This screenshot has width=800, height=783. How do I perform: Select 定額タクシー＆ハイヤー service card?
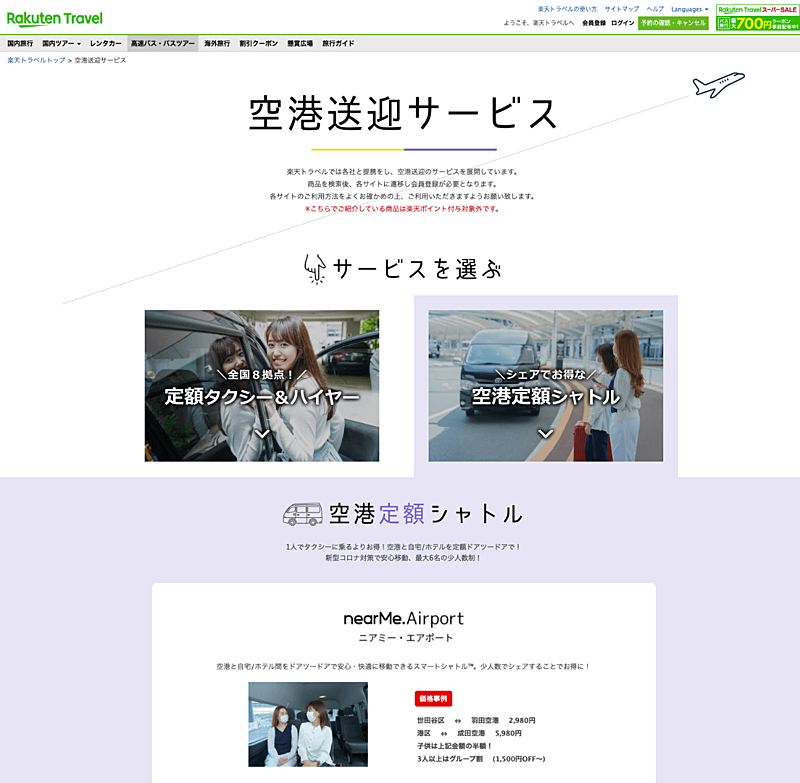[262, 386]
